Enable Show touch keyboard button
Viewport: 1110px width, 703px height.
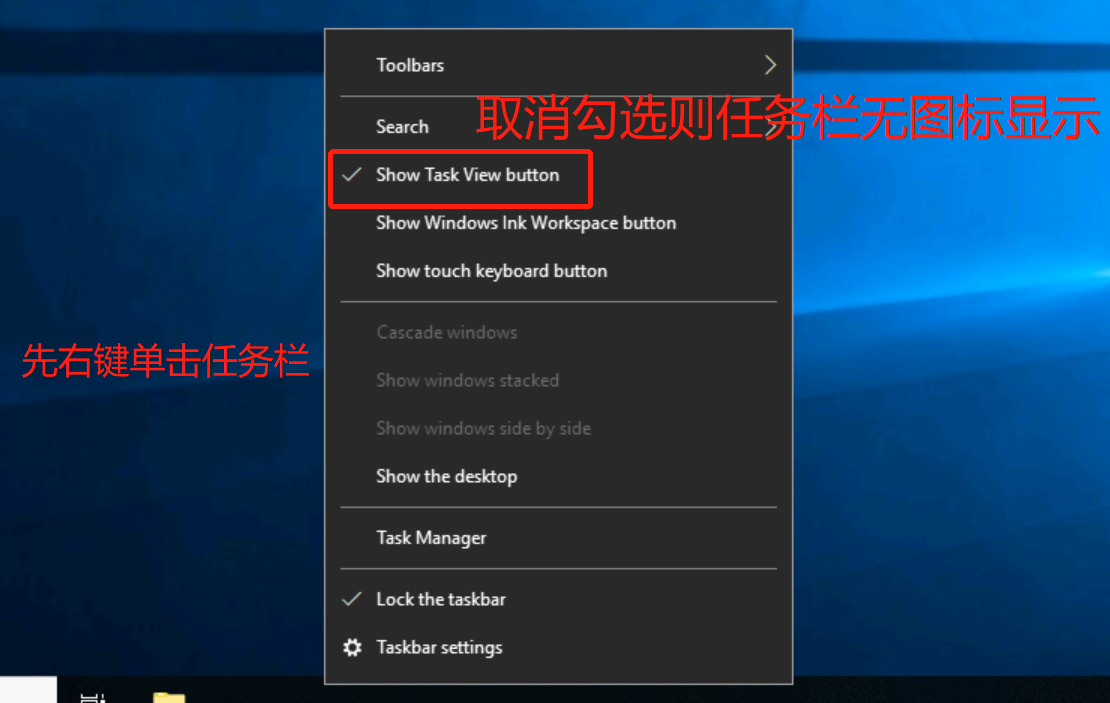(x=491, y=271)
